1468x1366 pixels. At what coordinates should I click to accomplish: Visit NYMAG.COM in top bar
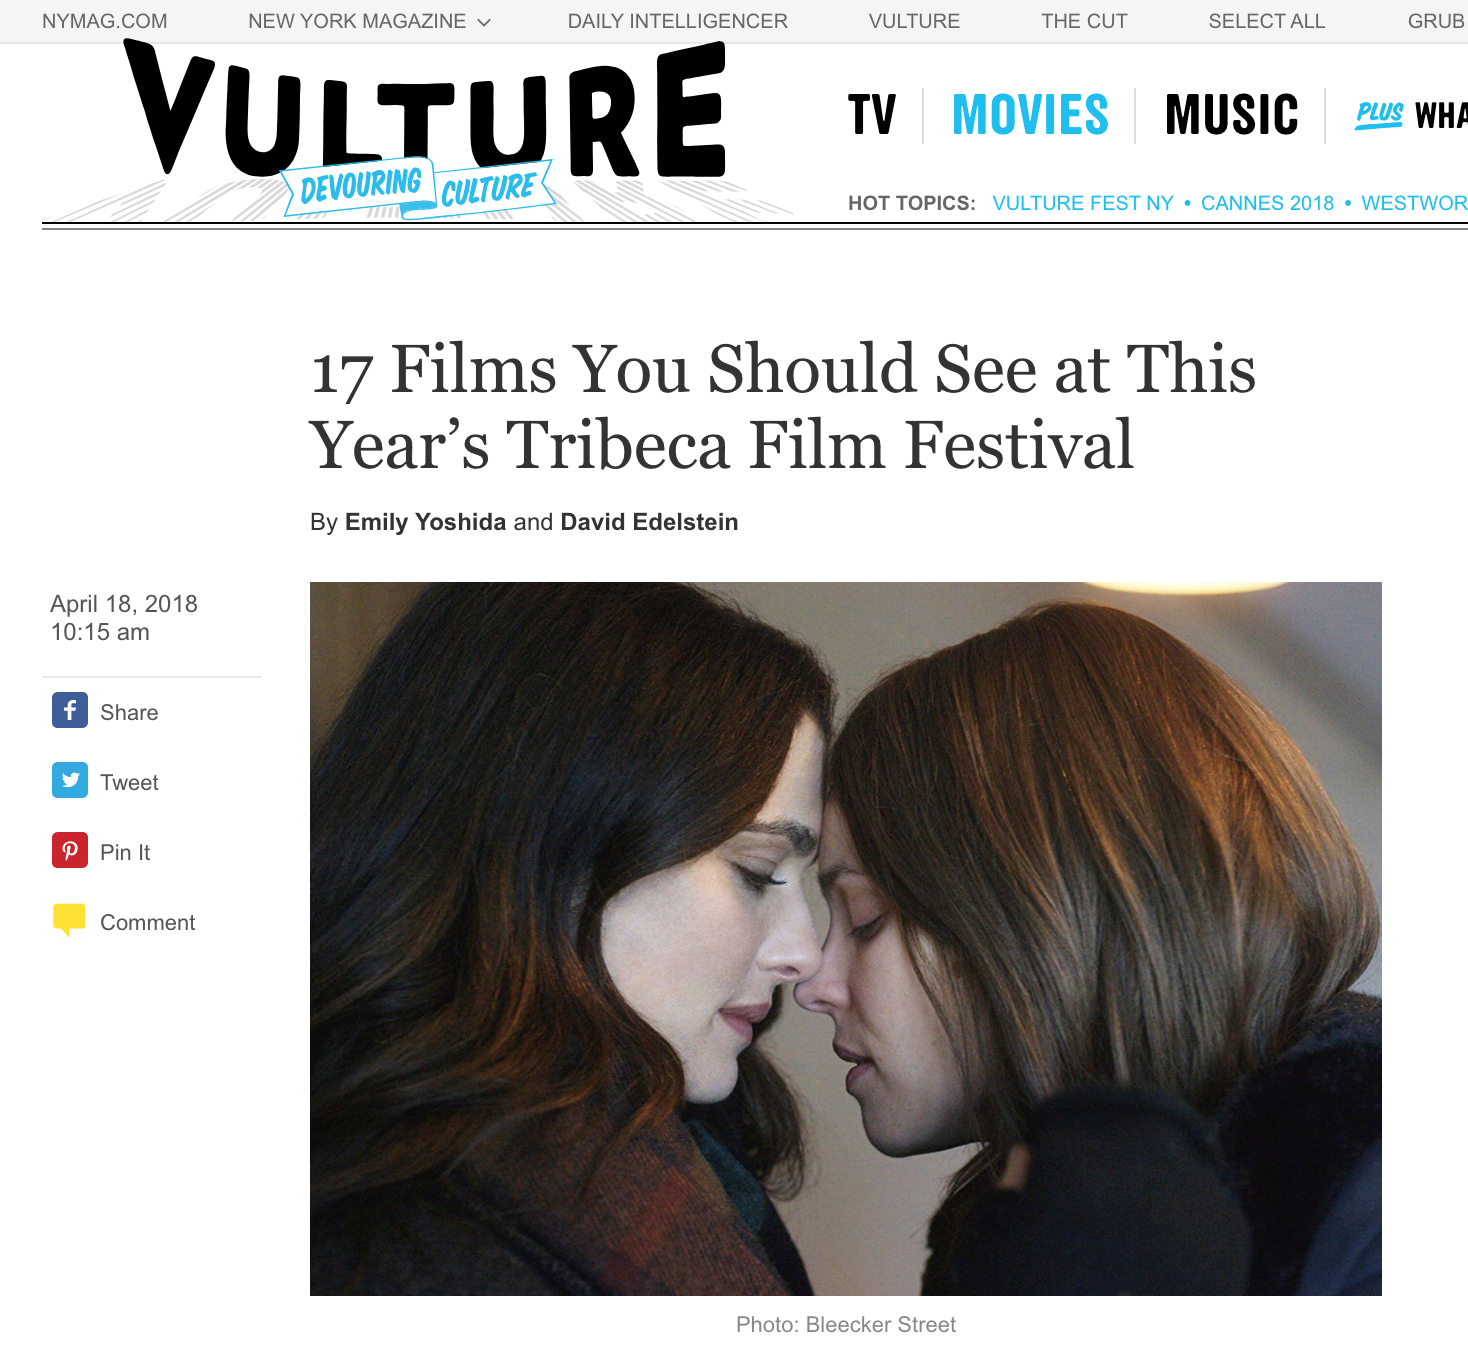105,21
